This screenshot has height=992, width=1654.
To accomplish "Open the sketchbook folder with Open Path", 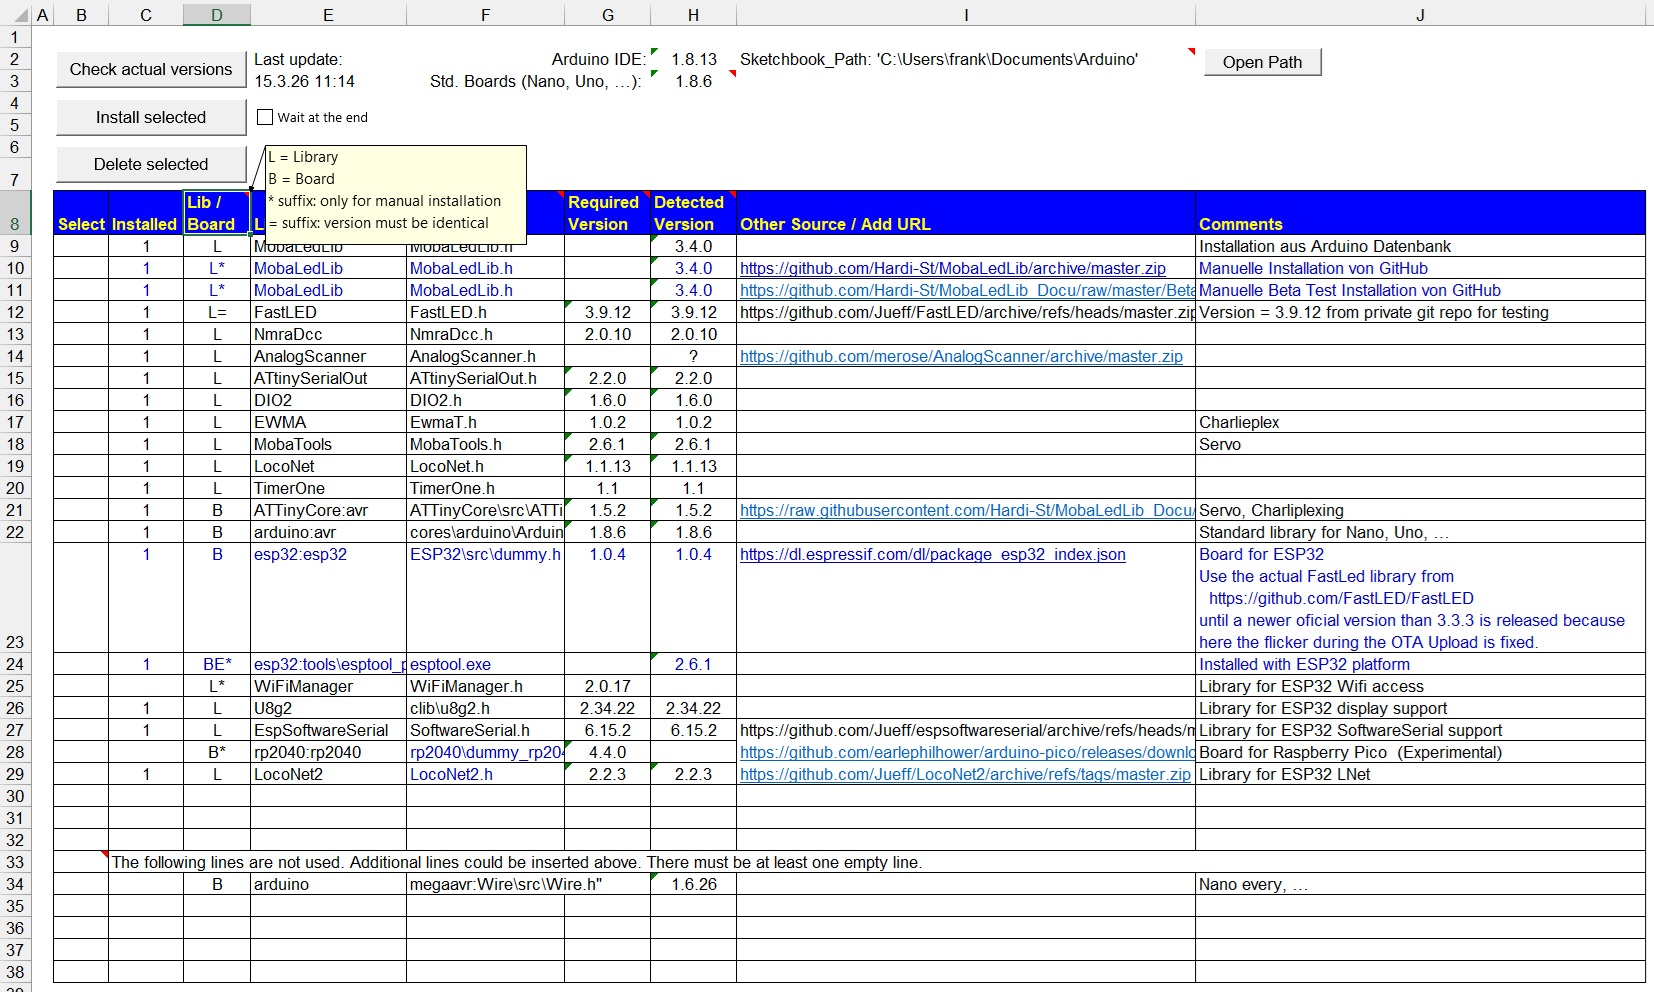I will [1262, 62].
